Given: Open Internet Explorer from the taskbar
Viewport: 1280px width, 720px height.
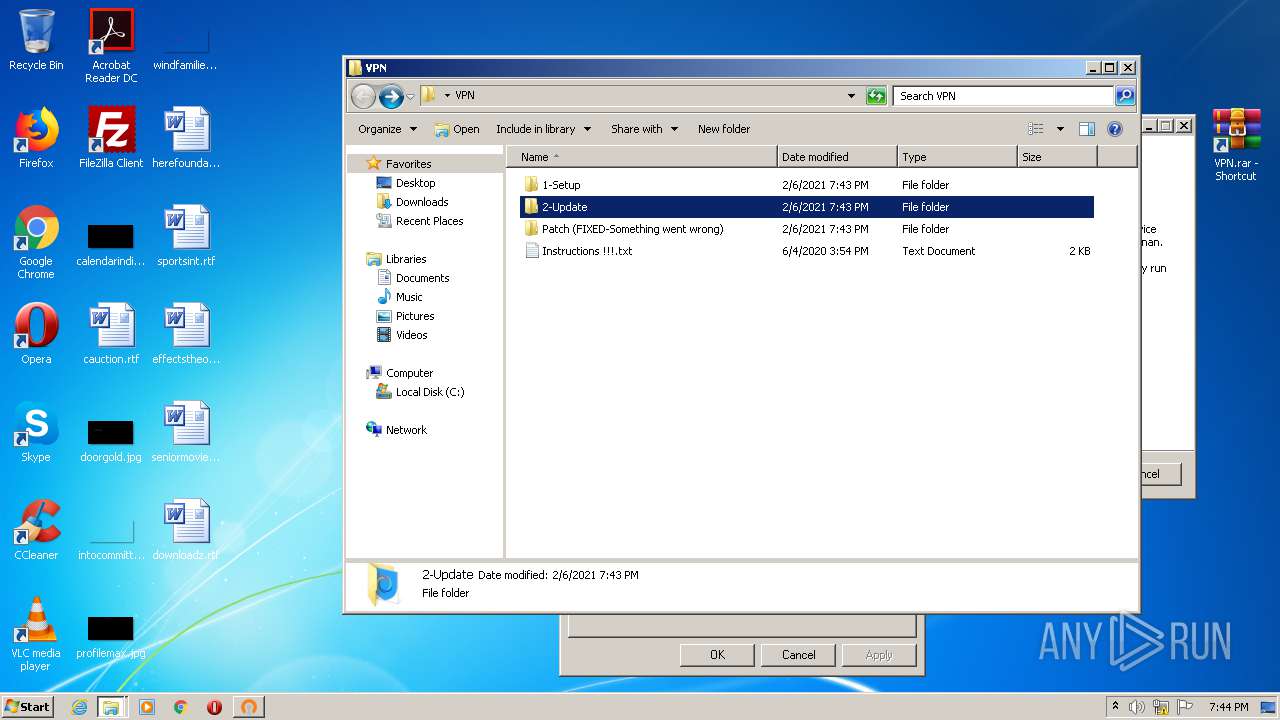Looking at the screenshot, I should tap(79, 707).
